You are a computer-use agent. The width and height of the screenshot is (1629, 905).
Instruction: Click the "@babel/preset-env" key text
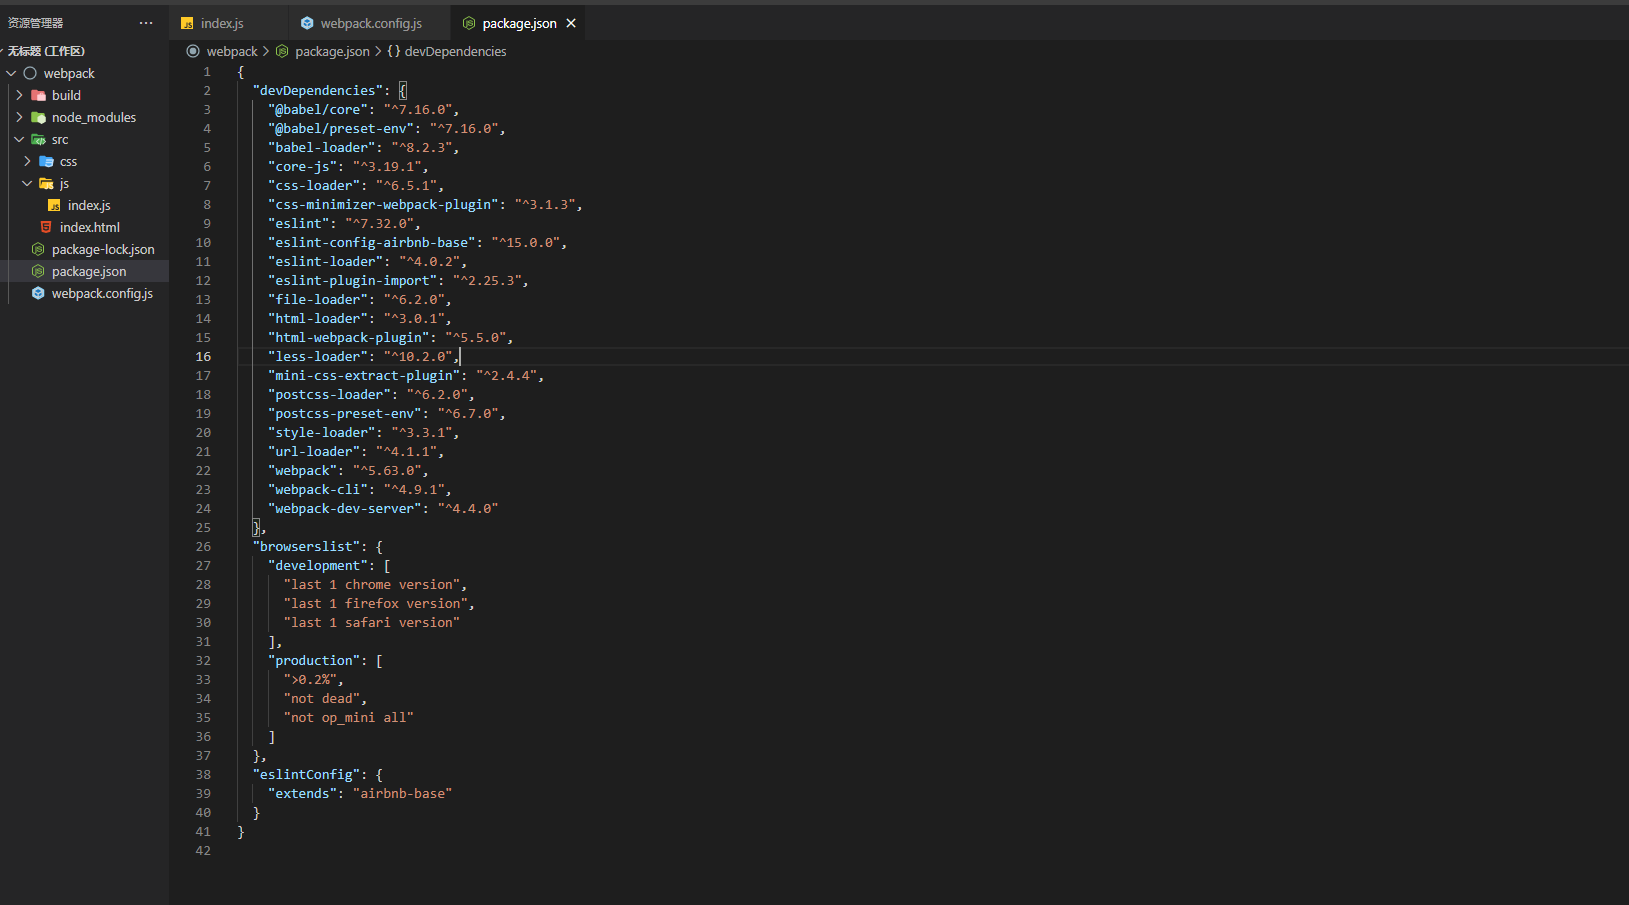[x=341, y=128]
